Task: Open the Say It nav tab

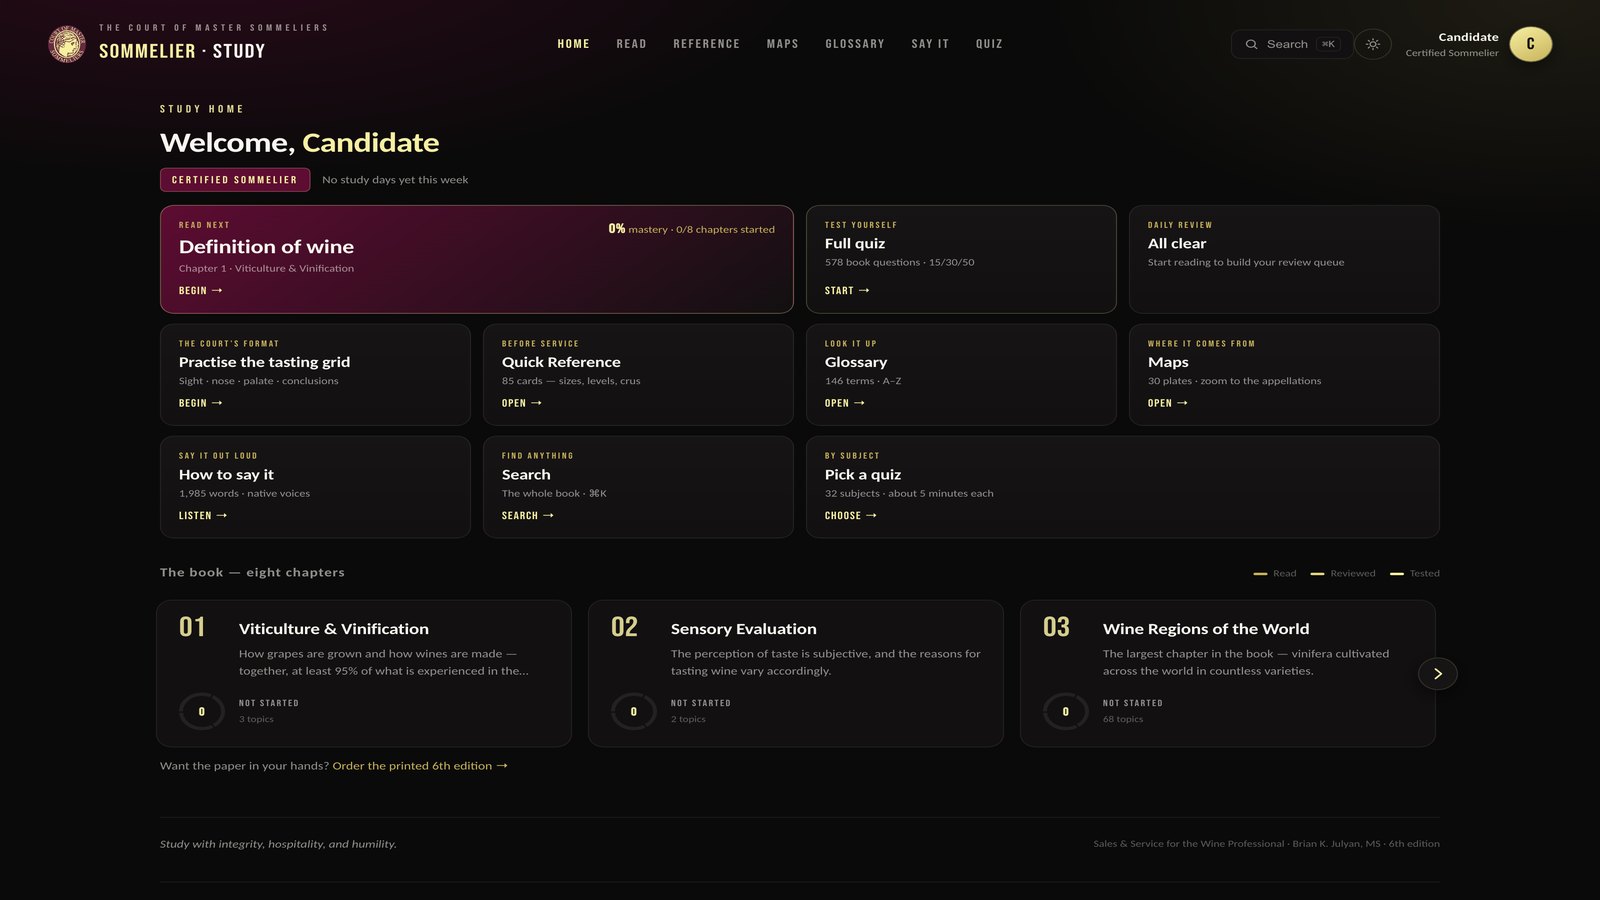Action: [x=930, y=44]
